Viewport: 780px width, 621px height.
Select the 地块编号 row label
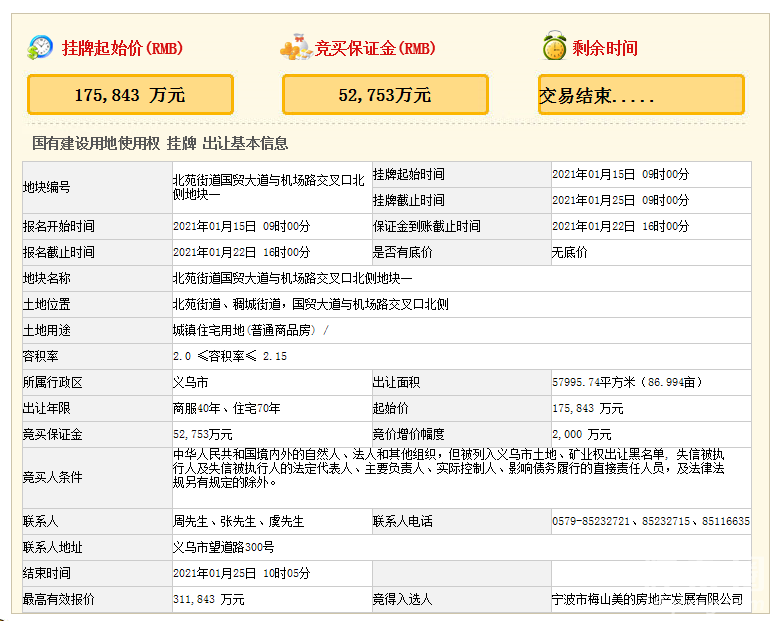coord(47,187)
